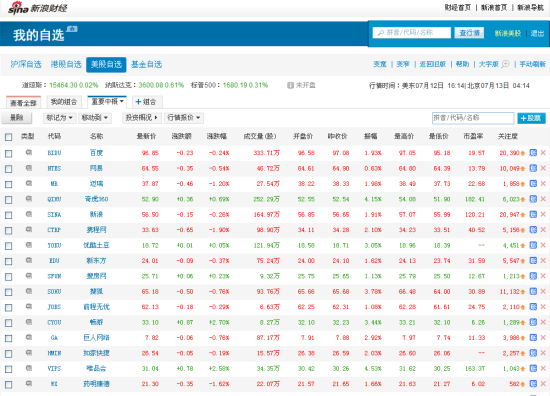Click the 手动刷新 link
The image size is (550, 396).
532,64
